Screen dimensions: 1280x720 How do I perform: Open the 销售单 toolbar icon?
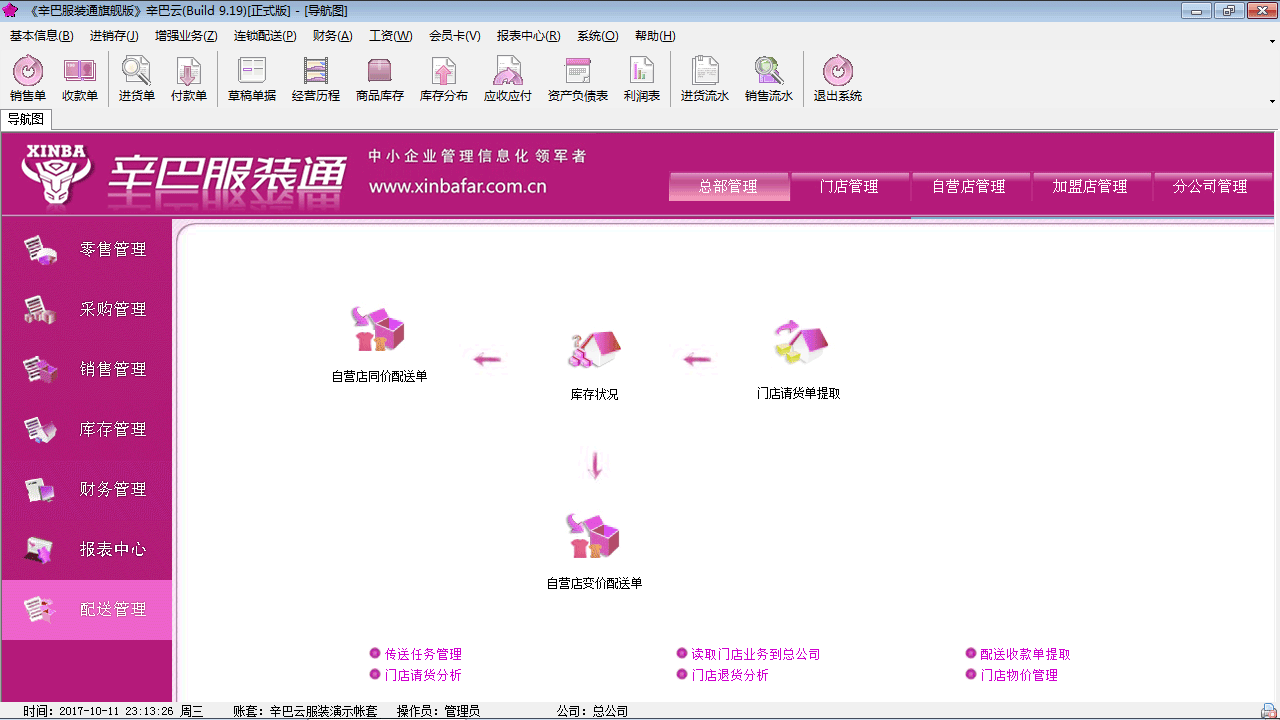tap(28, 79)
